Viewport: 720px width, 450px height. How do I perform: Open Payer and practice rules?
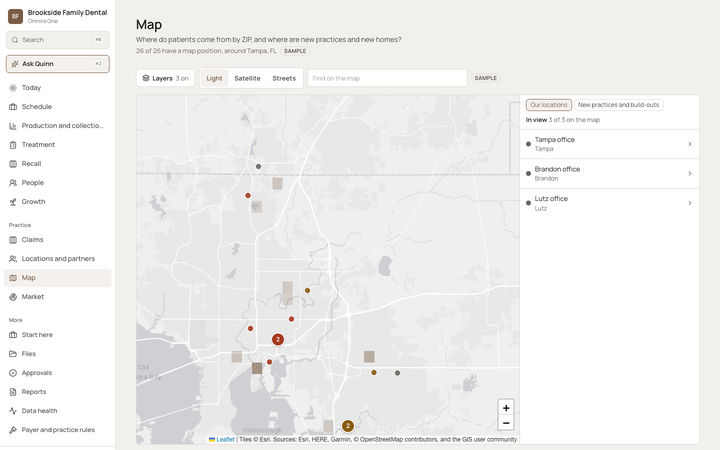pyautogui.click(x=58, y=430)
